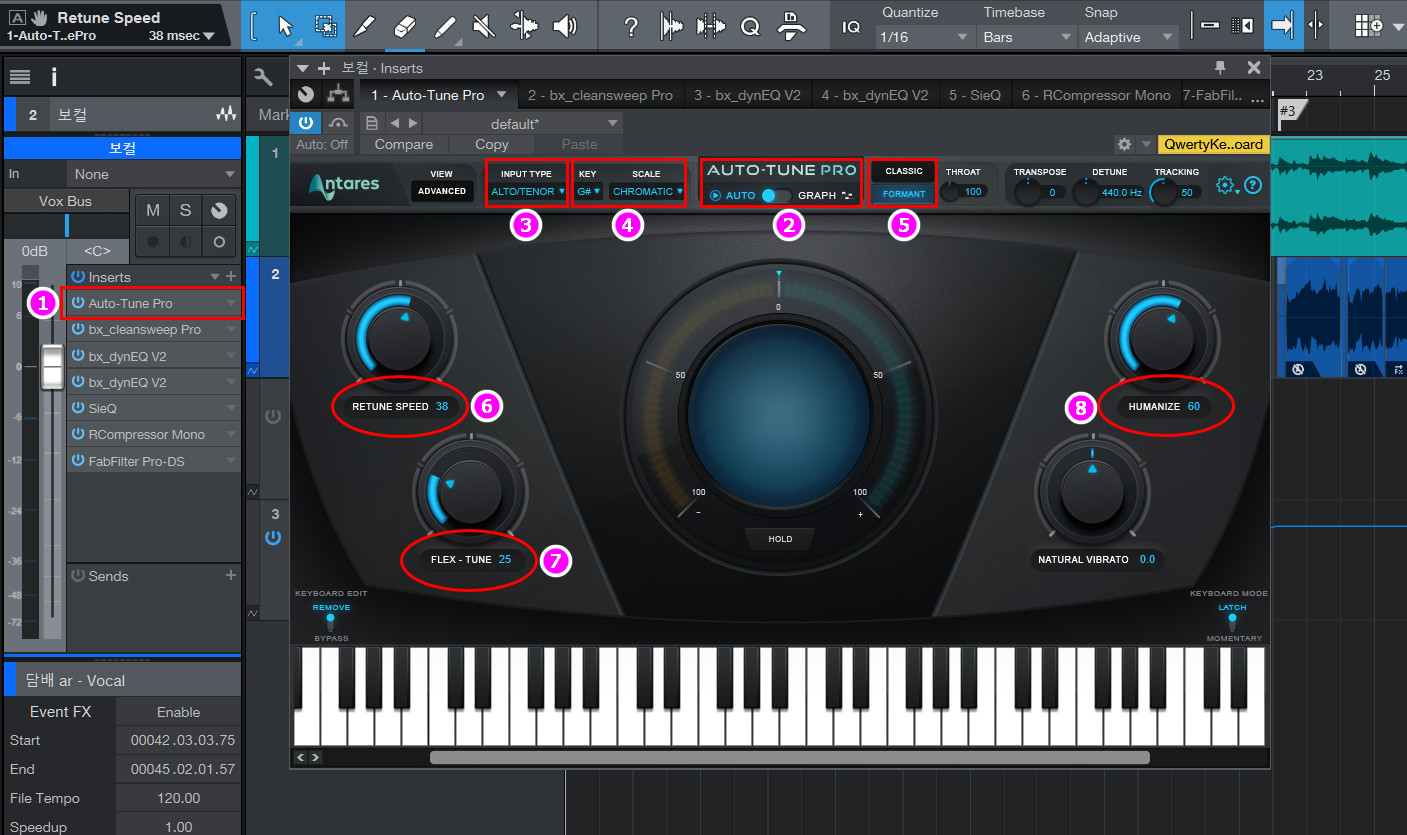Open the Timebase Bars dropdown
Screen dimensions: 1407x835
(1027, 37)
